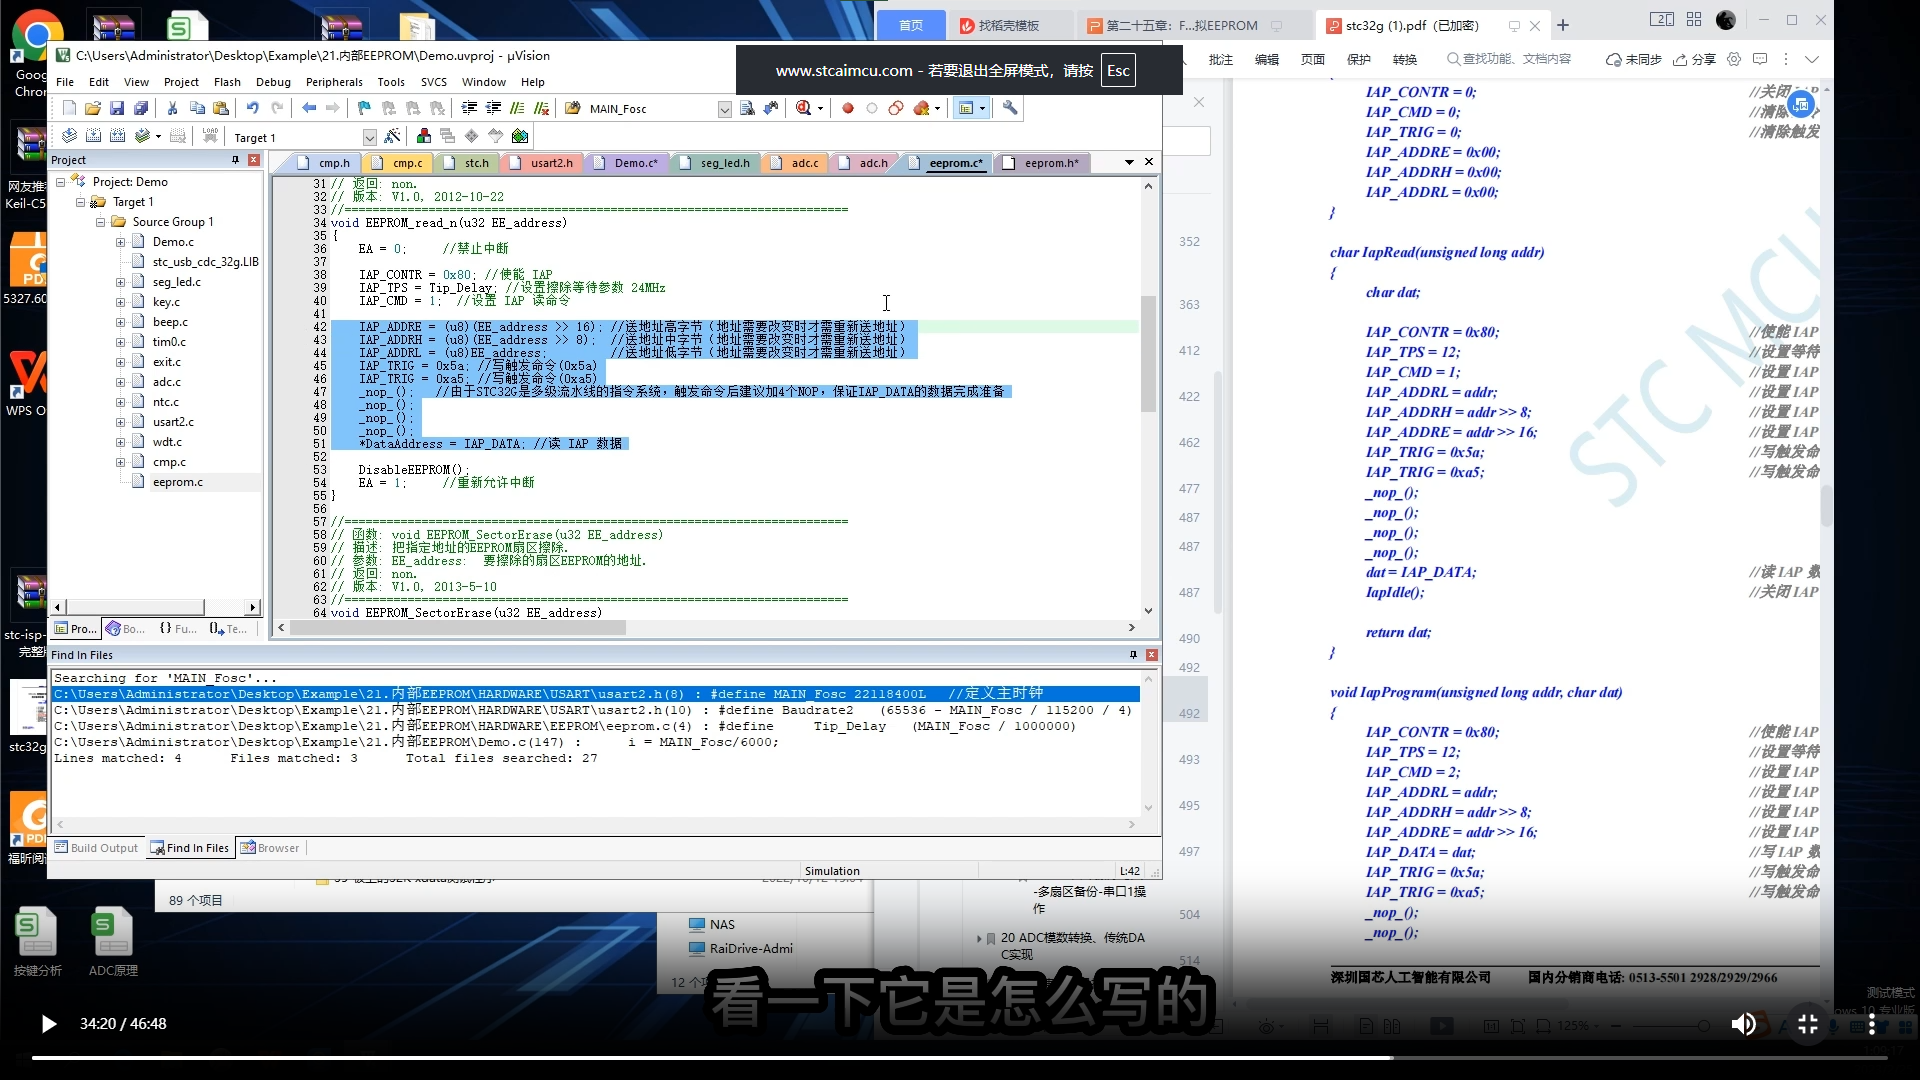
Task: Collapse the Project: Demo tree node
Action: 60,182
